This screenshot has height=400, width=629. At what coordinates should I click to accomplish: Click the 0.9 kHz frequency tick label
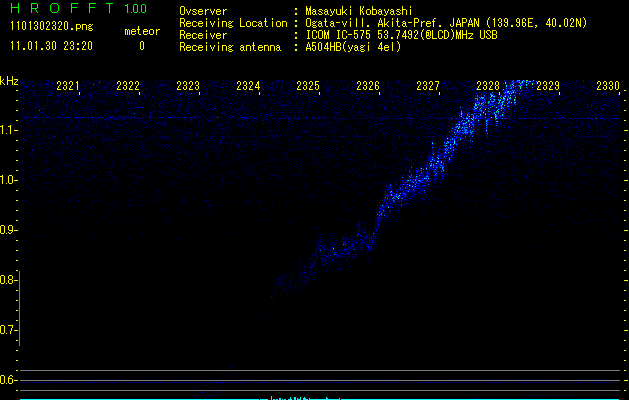point(8,230)
